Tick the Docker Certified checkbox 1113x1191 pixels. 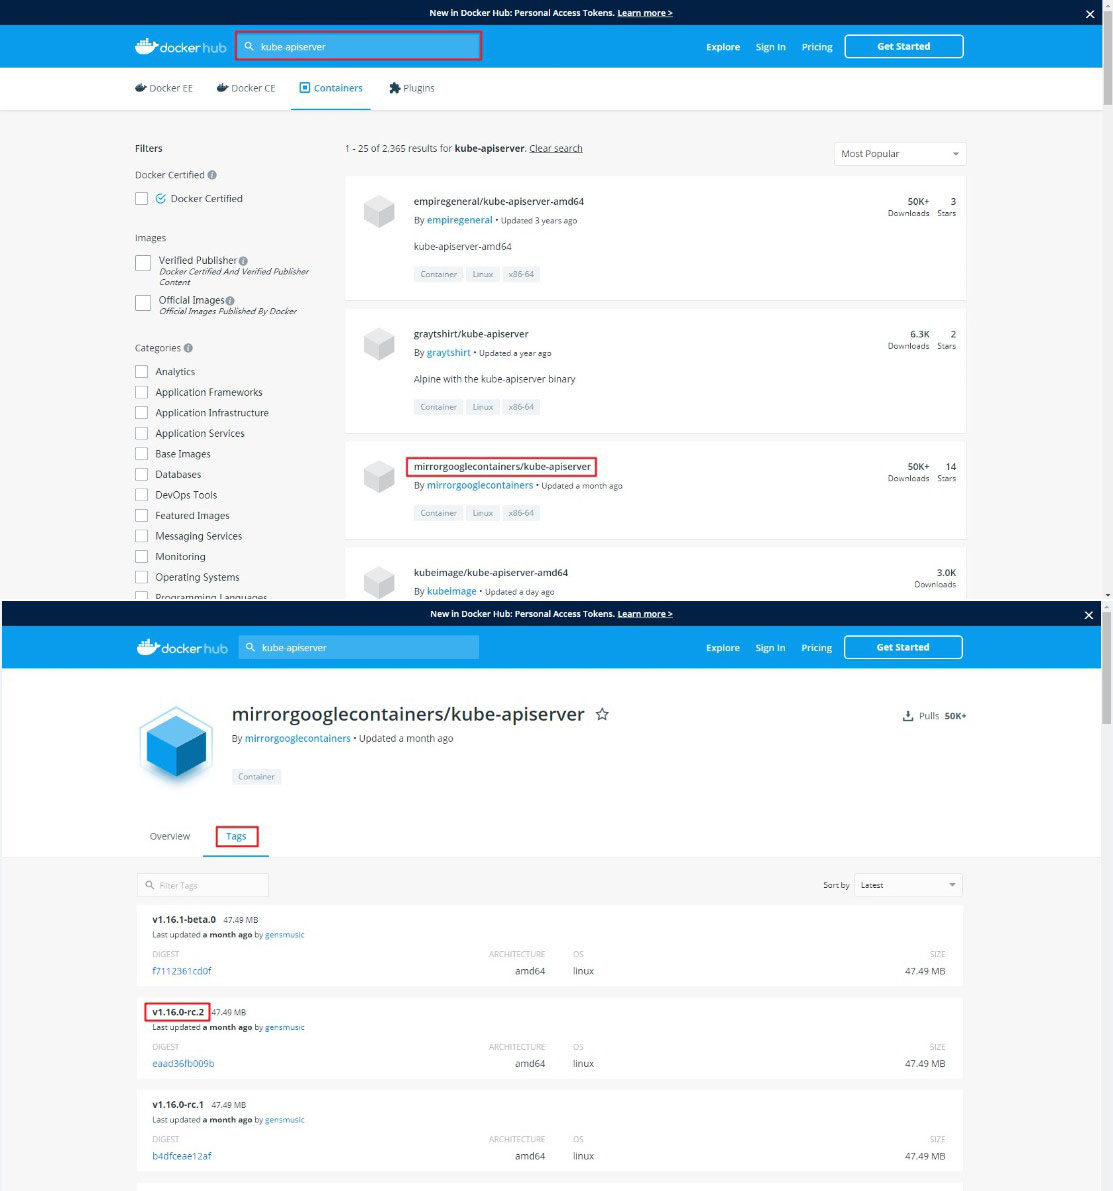click(x=141, y=198)
